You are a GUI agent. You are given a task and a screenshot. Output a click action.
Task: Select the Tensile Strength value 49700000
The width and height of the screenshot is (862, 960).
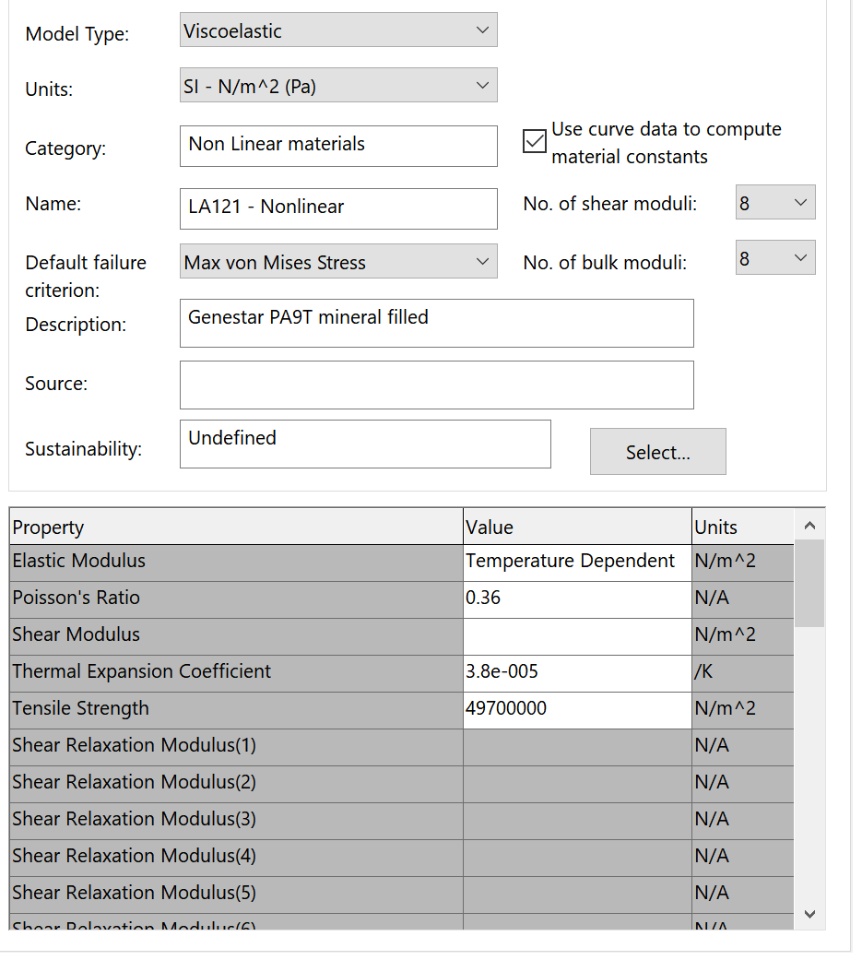577,711
